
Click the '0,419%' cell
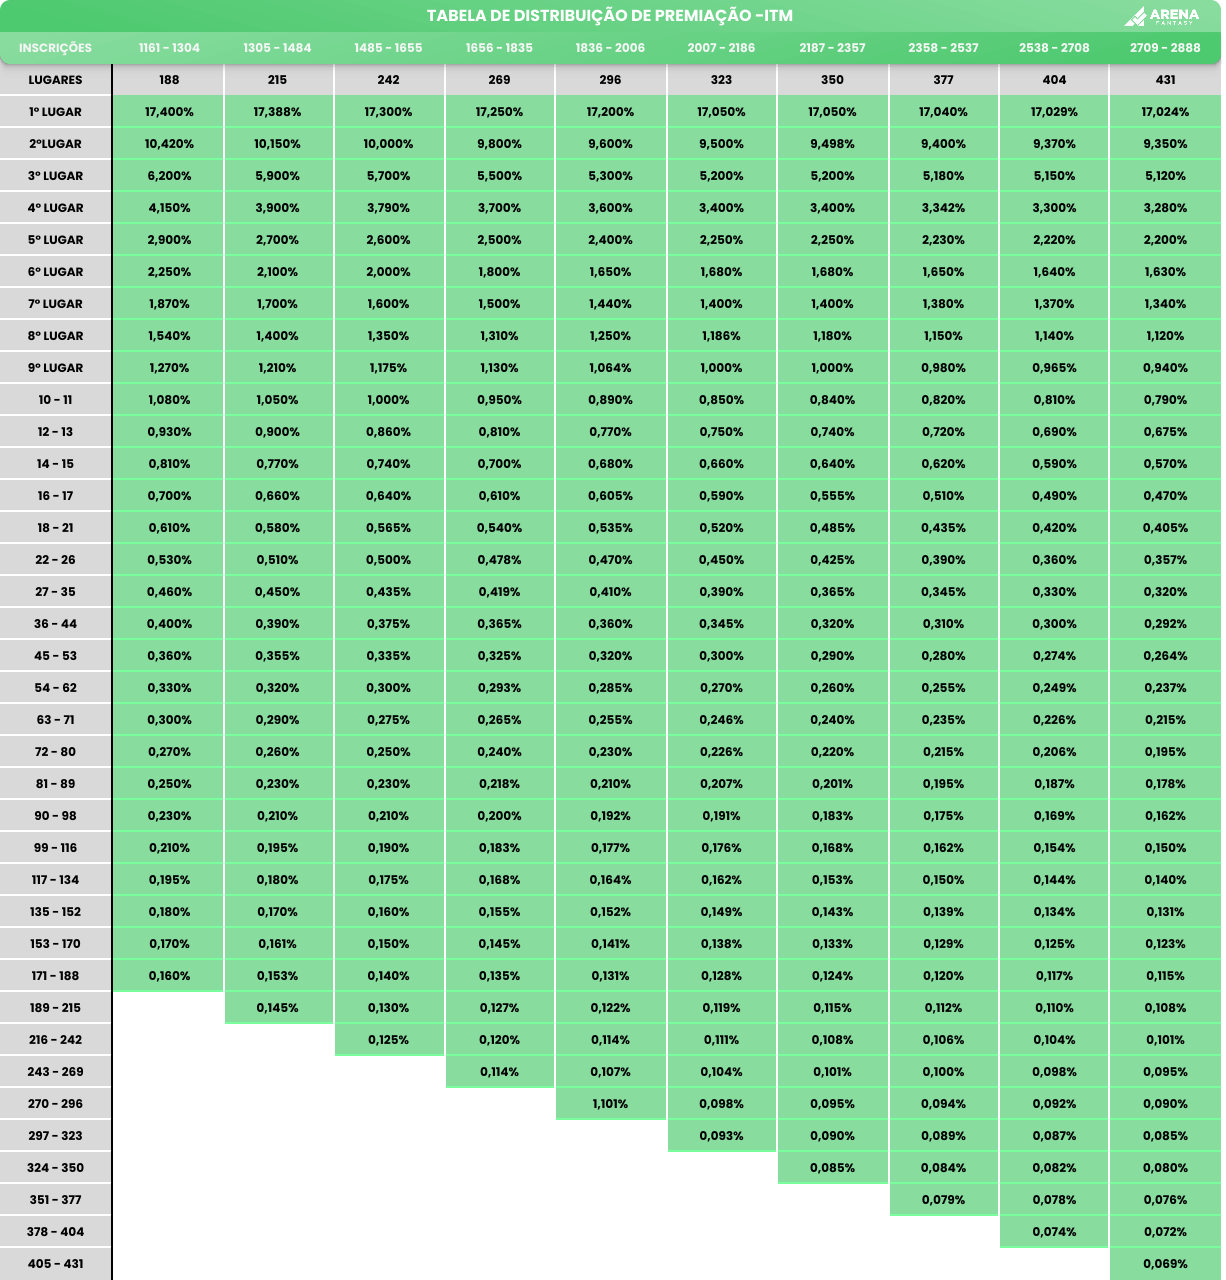pos(499,592)
